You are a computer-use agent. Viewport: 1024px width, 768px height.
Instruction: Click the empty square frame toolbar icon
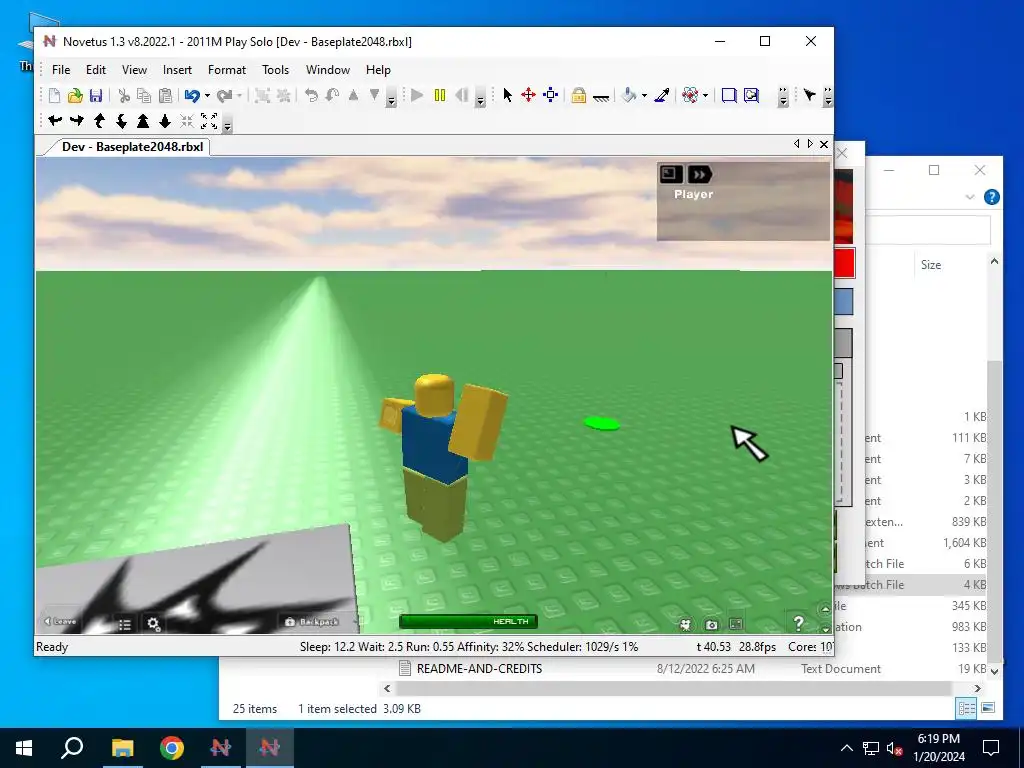[729, 95]
